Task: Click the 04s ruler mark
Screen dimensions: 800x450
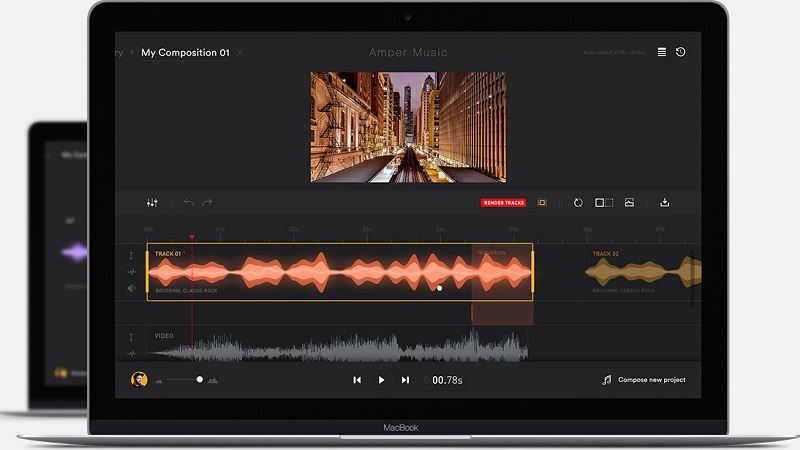Action: pos(440,230)
